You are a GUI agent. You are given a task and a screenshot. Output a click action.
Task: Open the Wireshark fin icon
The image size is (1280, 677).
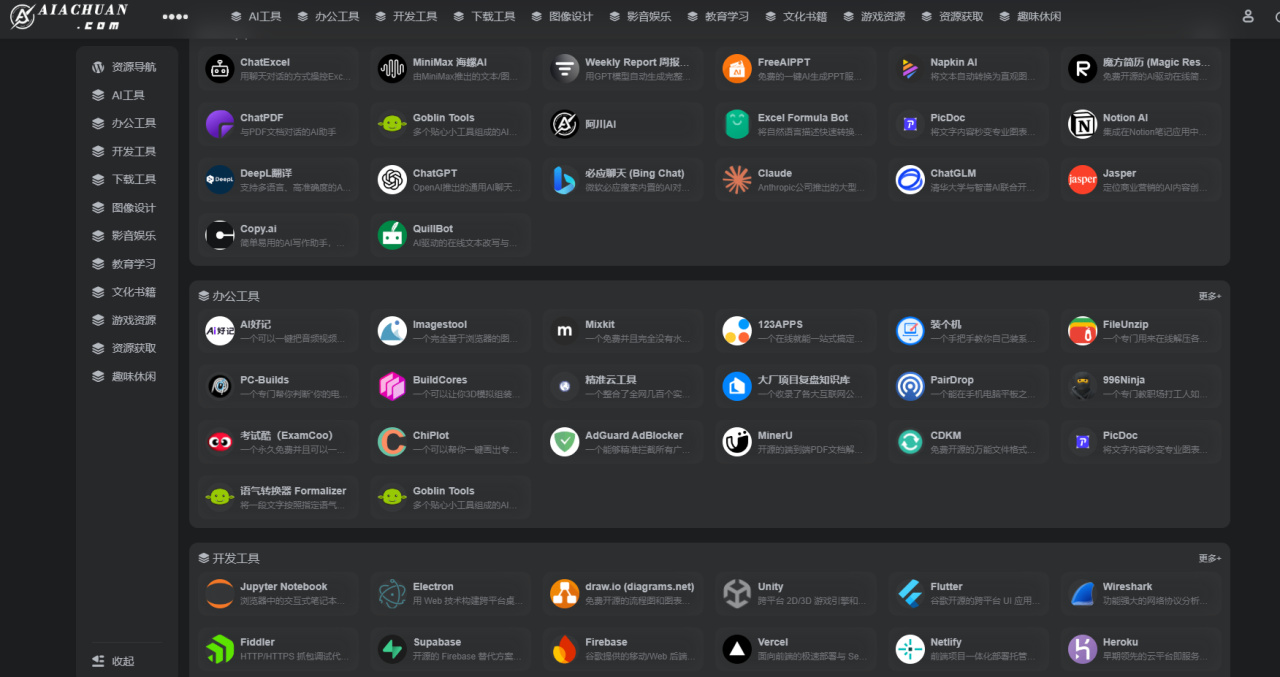[1082, 593]
